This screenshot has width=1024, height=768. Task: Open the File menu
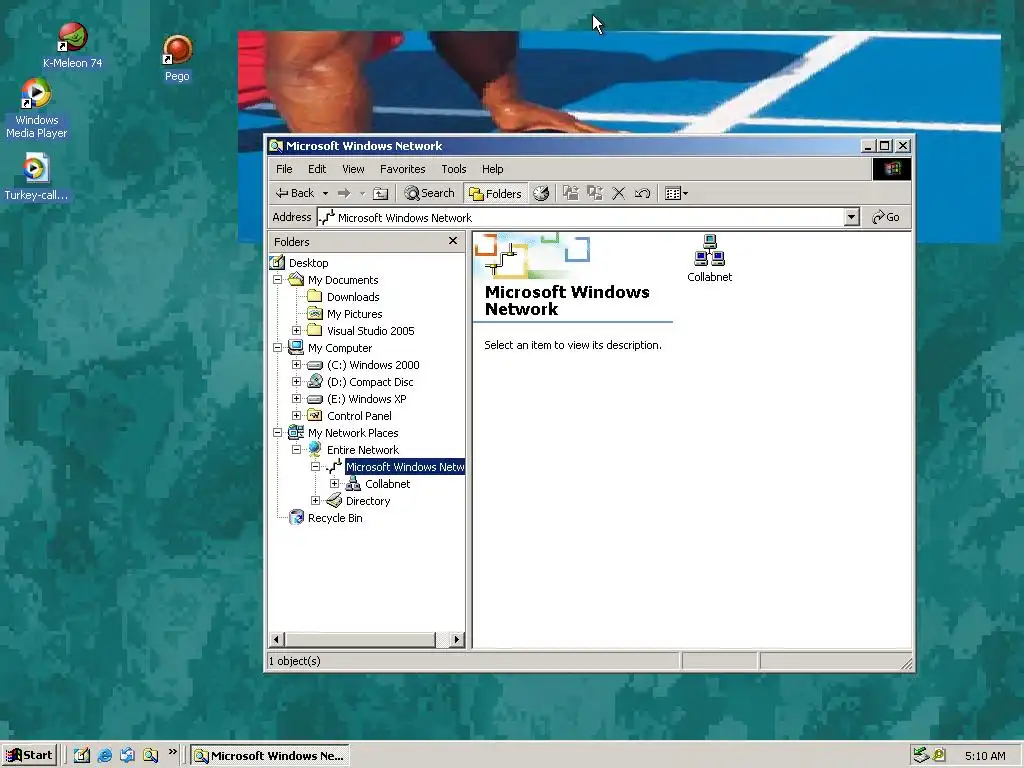click(284, 169)
